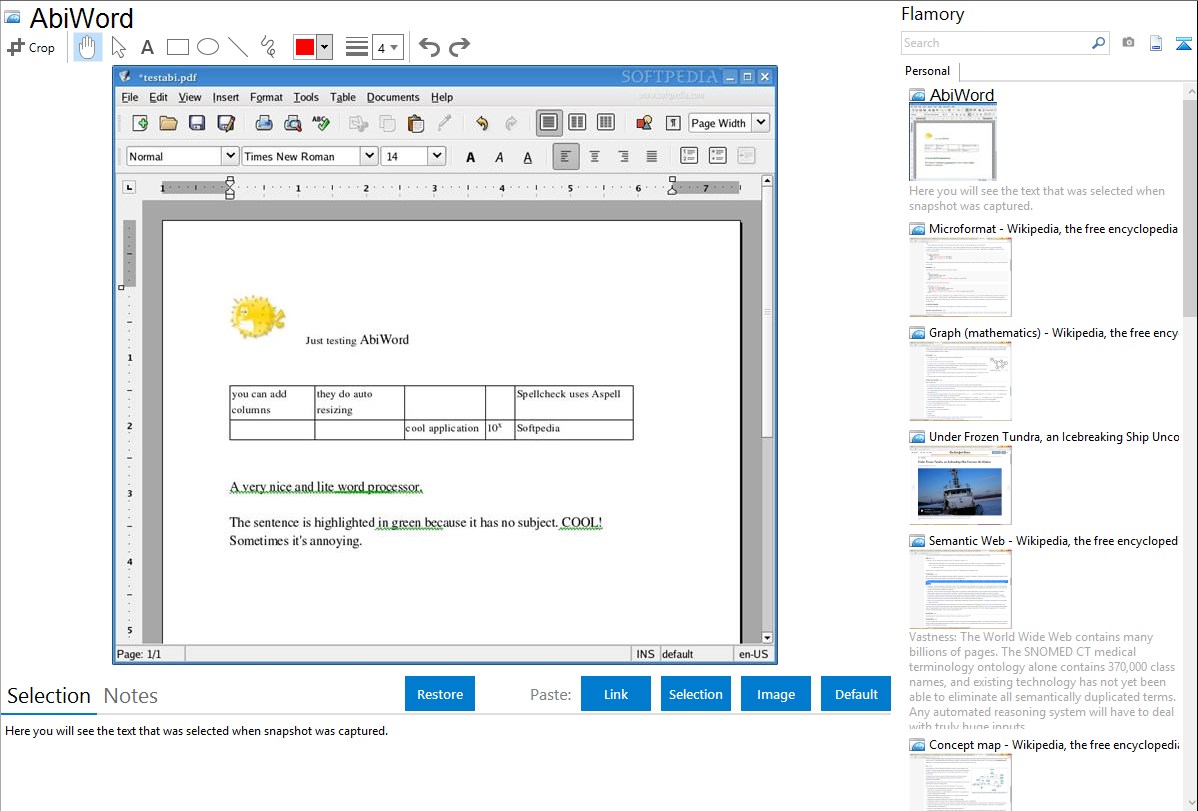Viewport: 1198px width, 811px height.
Task: Switch AbiWord to two-column layout
Action: coord(577,122)
